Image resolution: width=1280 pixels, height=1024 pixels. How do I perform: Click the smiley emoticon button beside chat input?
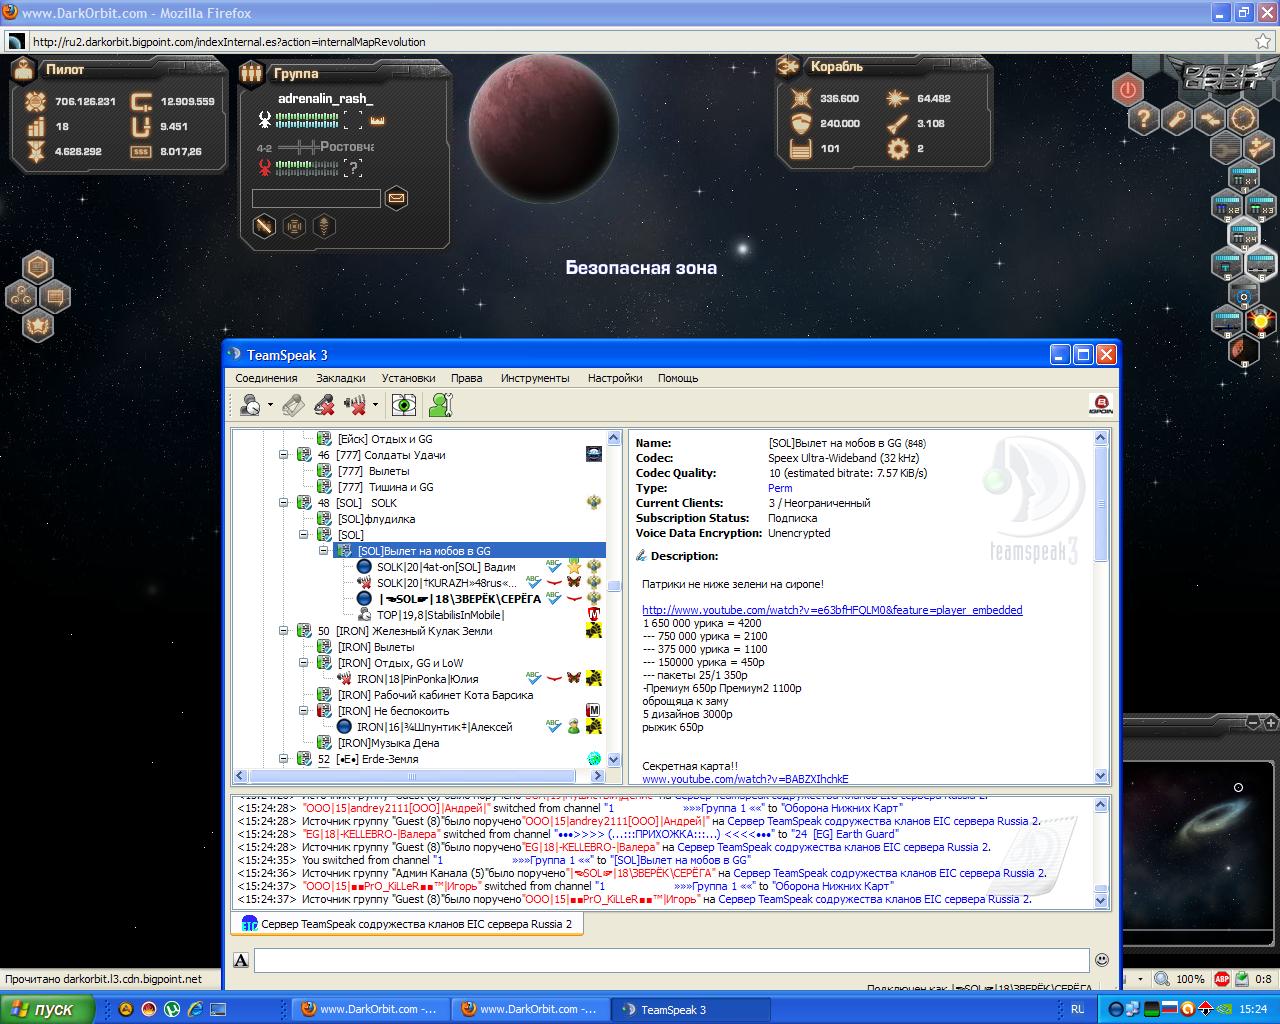pyautogui.click(x=1102, y=960)
